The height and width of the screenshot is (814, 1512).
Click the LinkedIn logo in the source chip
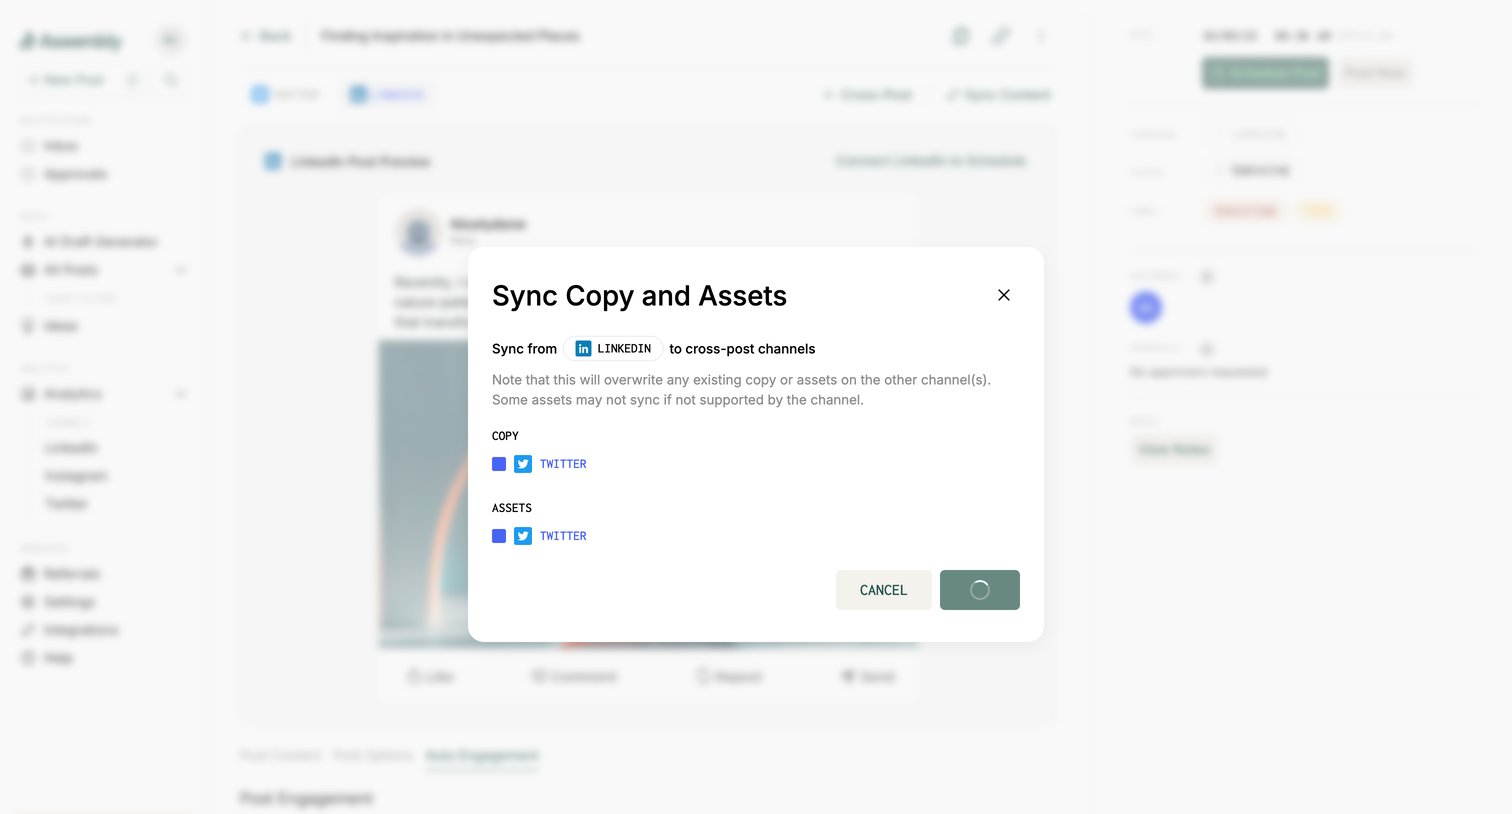[583, 349]
